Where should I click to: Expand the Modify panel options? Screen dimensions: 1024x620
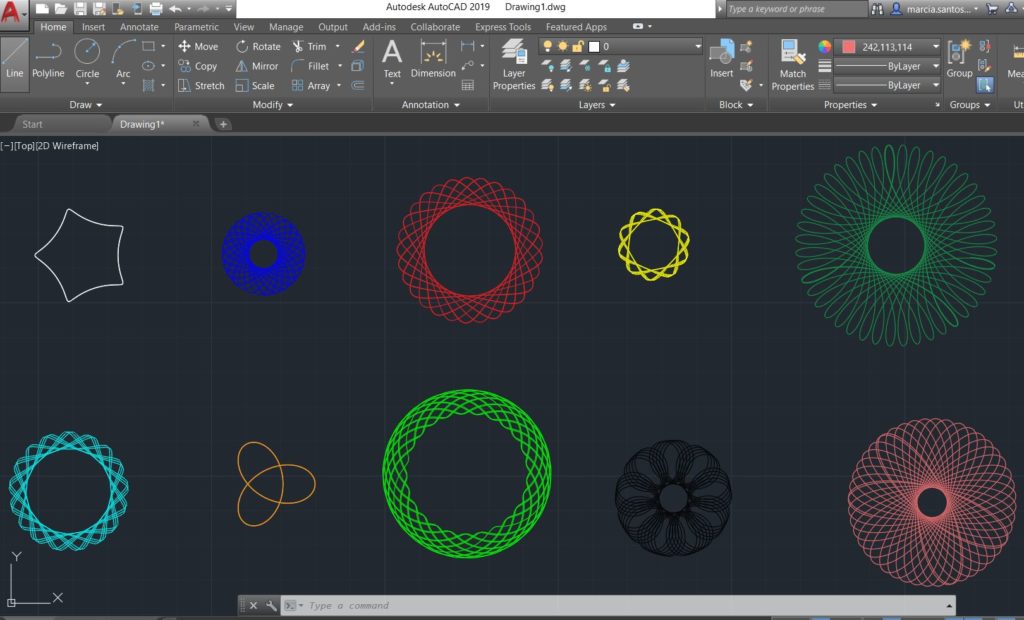[273, 105]
